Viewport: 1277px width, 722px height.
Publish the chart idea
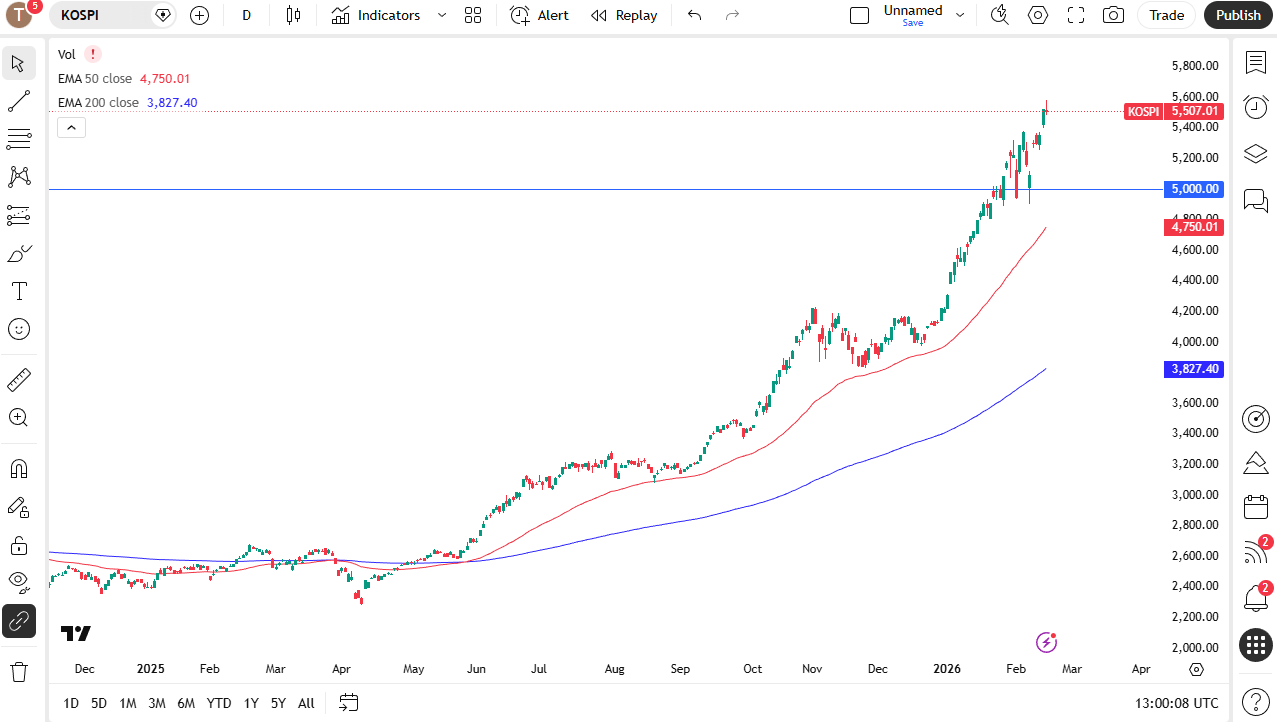[x=1238, y=15]
